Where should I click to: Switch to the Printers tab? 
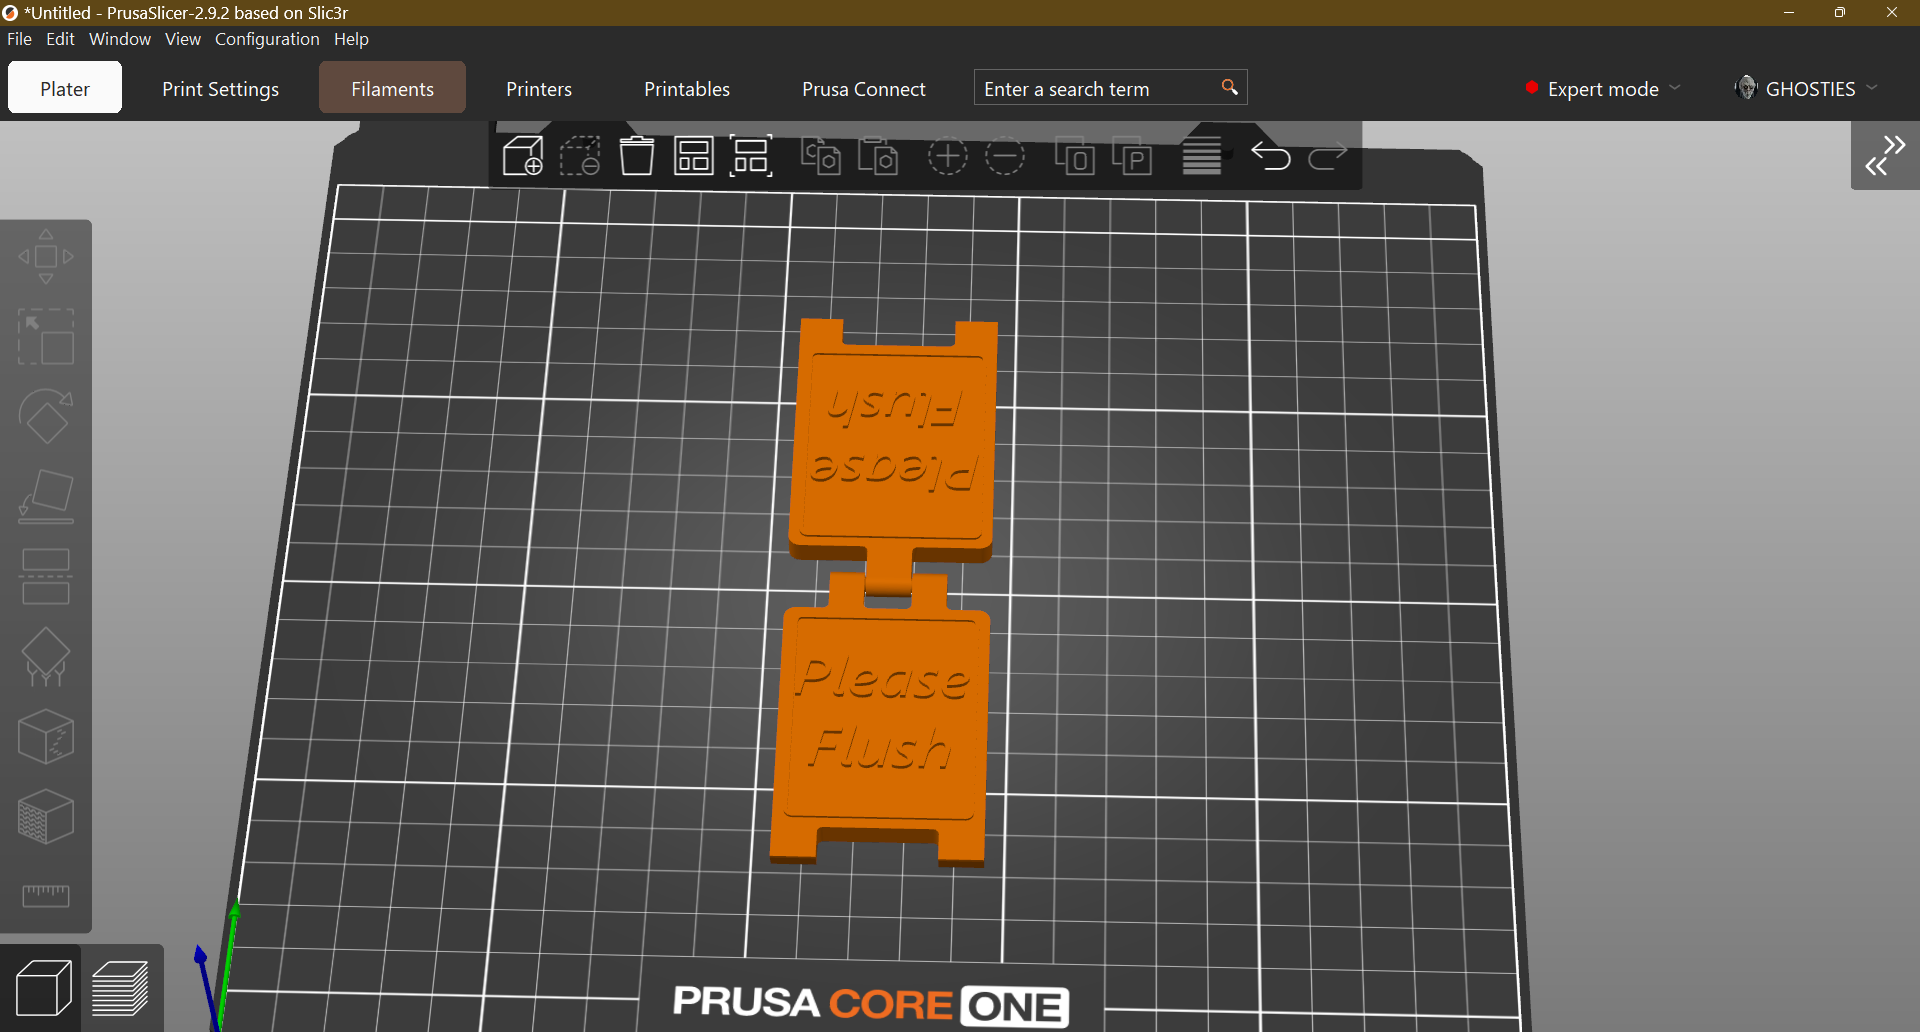pos(539,88)
